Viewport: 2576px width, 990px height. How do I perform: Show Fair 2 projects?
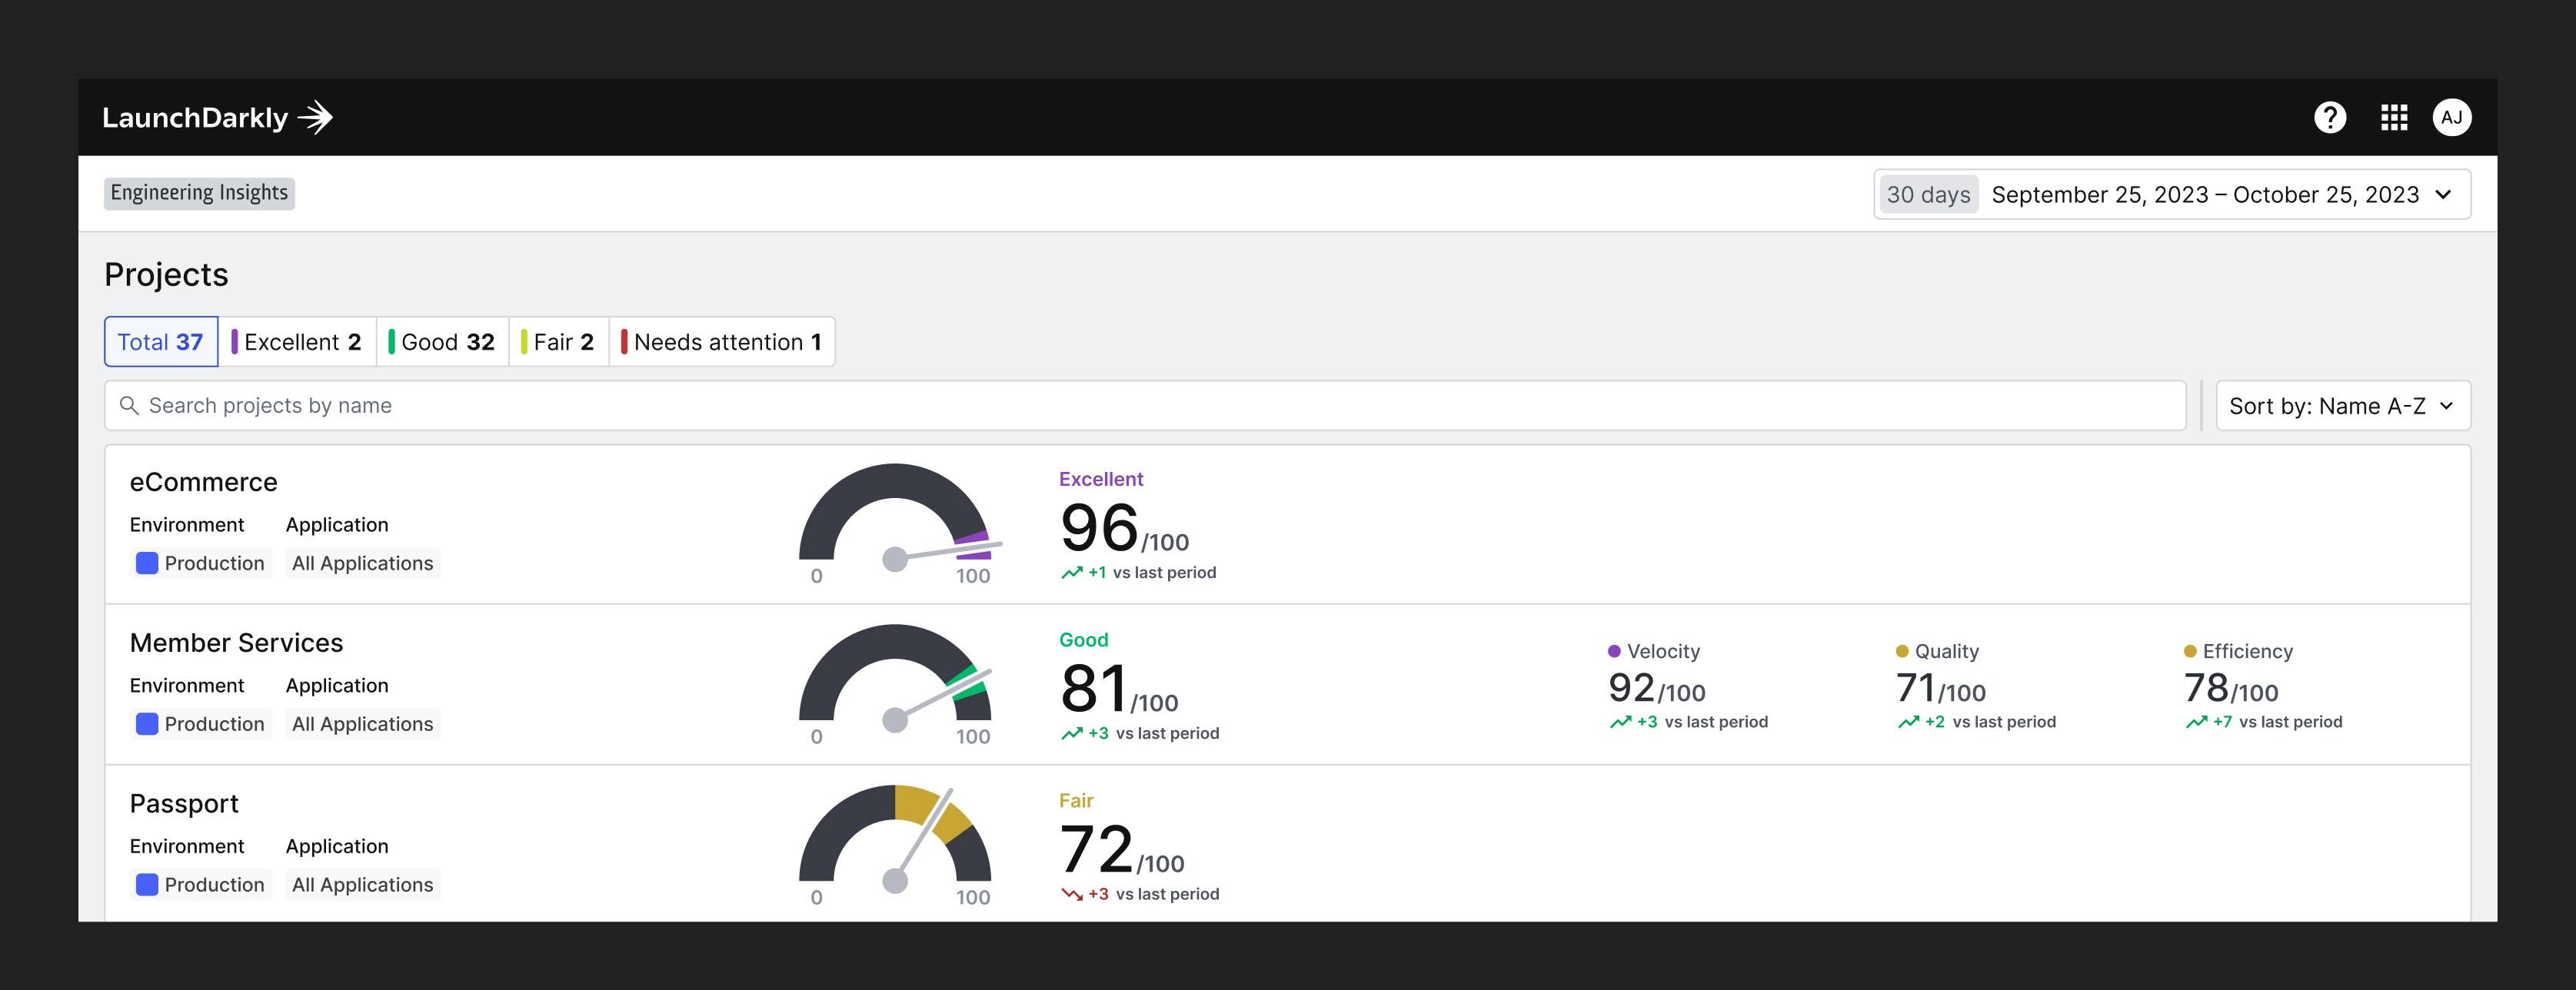tap(558, 342)
